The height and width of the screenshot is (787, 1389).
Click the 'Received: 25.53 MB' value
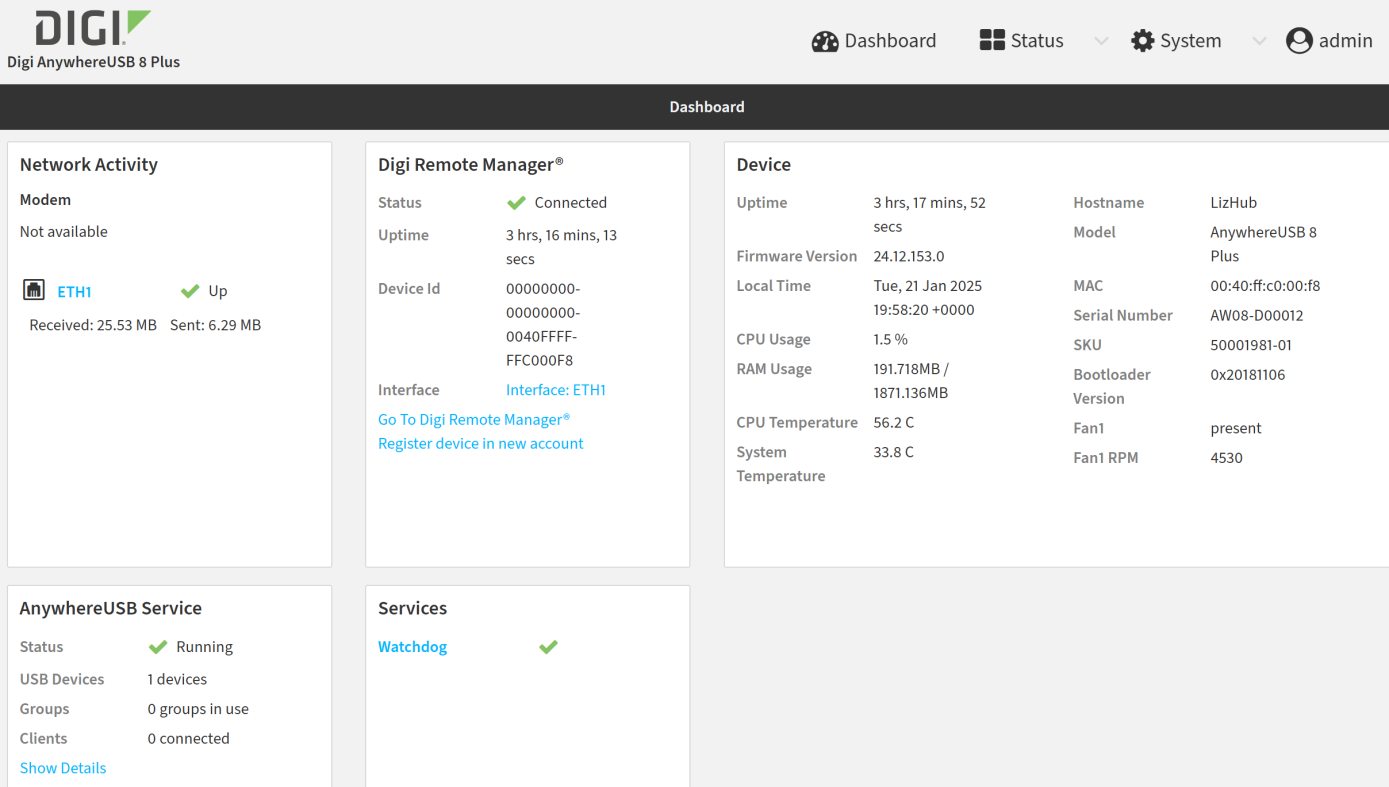pyautogui.click(x=93, y=325)
